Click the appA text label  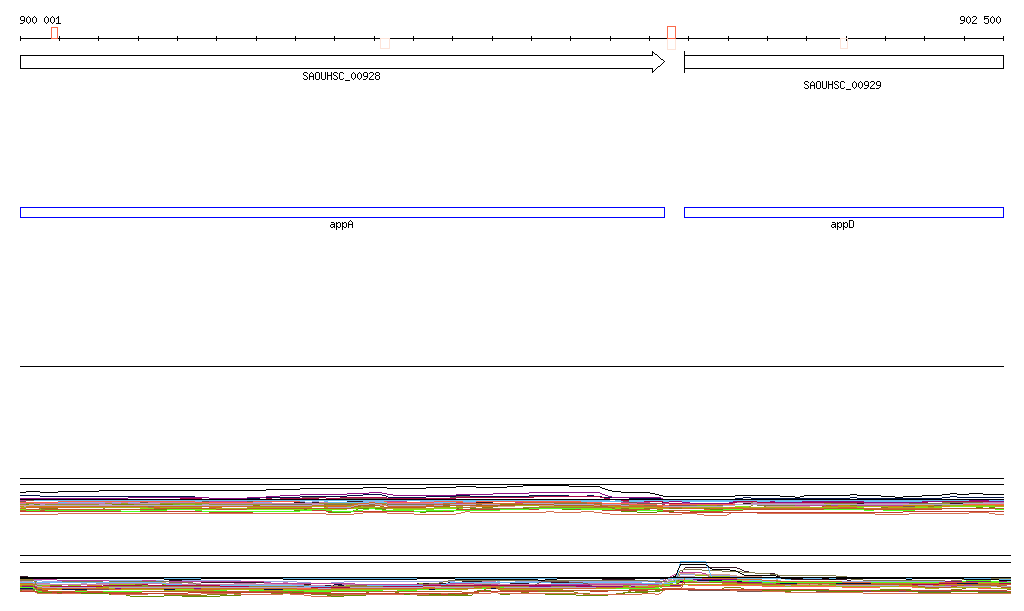pyautogui.click(x=342, y=225)
